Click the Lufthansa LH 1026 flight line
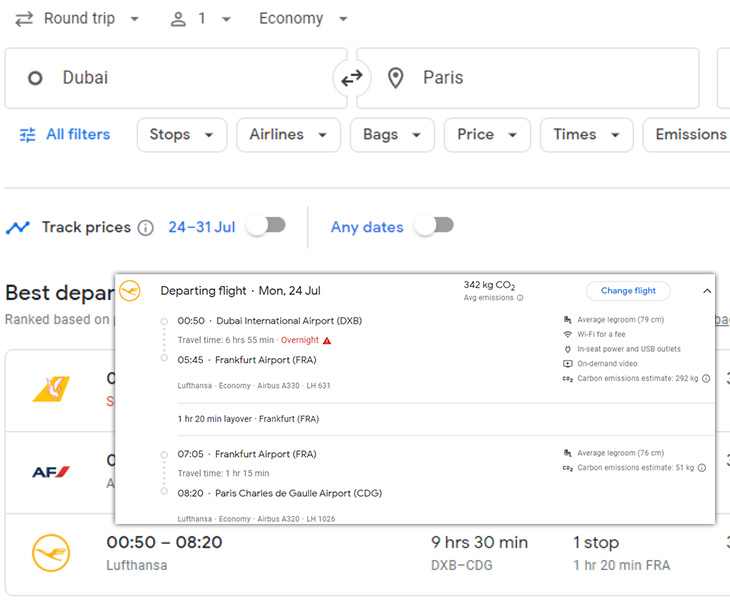This screenshot has height=602, width=730. [x=256, y=519]
